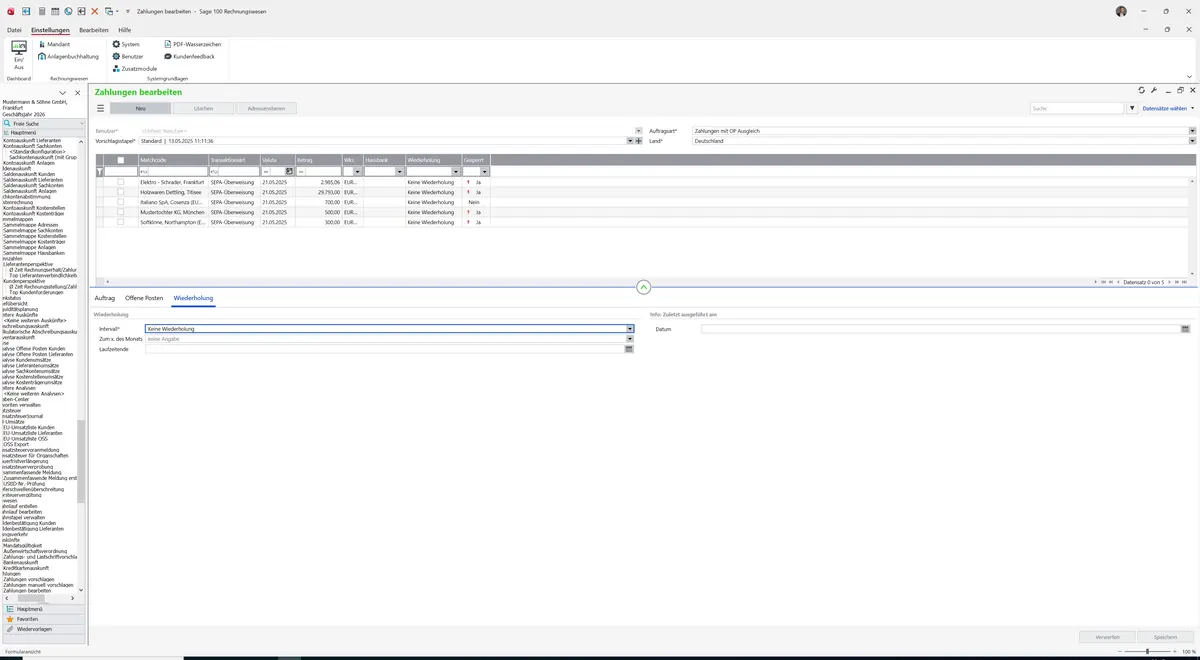Click the calendar icon in quick access toolbar
The width and height of the screenshot is (1200, 660).
coord(54,10)
